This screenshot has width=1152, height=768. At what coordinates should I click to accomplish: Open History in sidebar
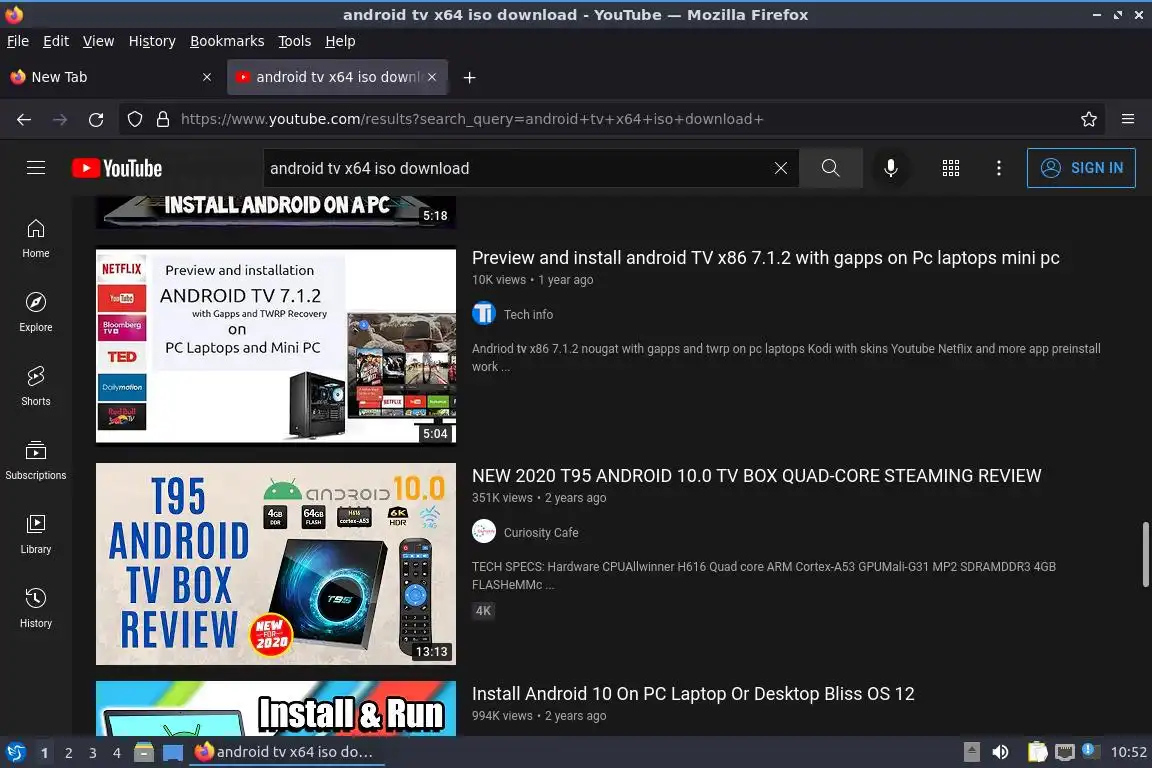(35, 609)
